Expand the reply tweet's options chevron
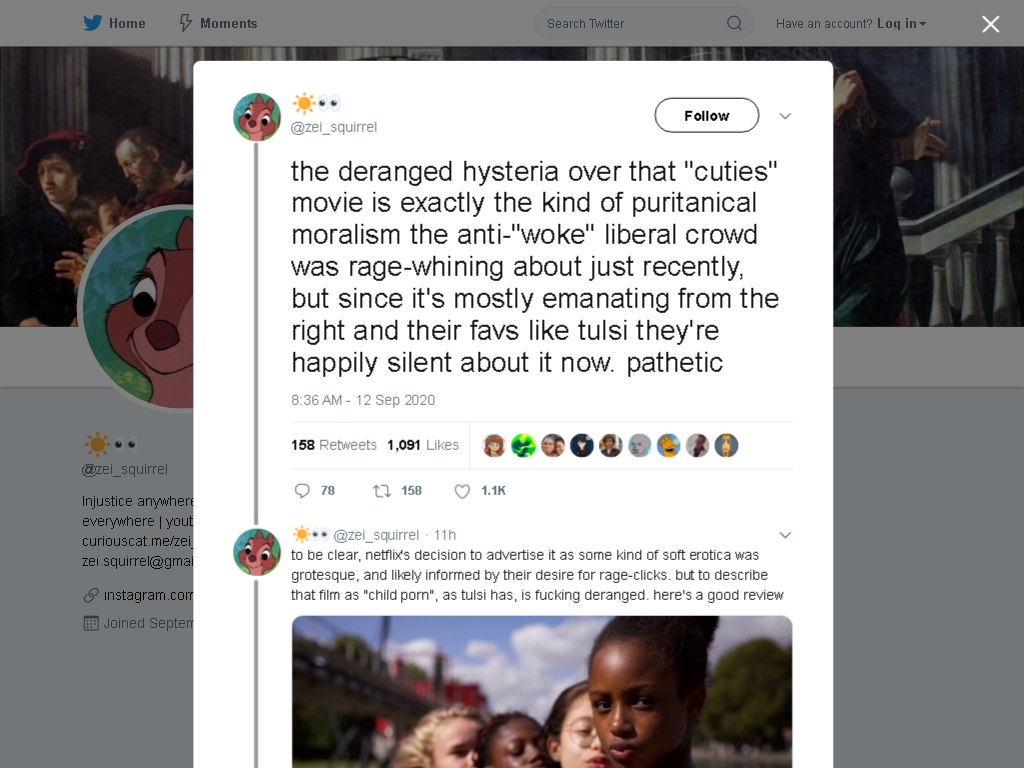This screenshot has width=1024, height=768. click(x=785, y=535)
